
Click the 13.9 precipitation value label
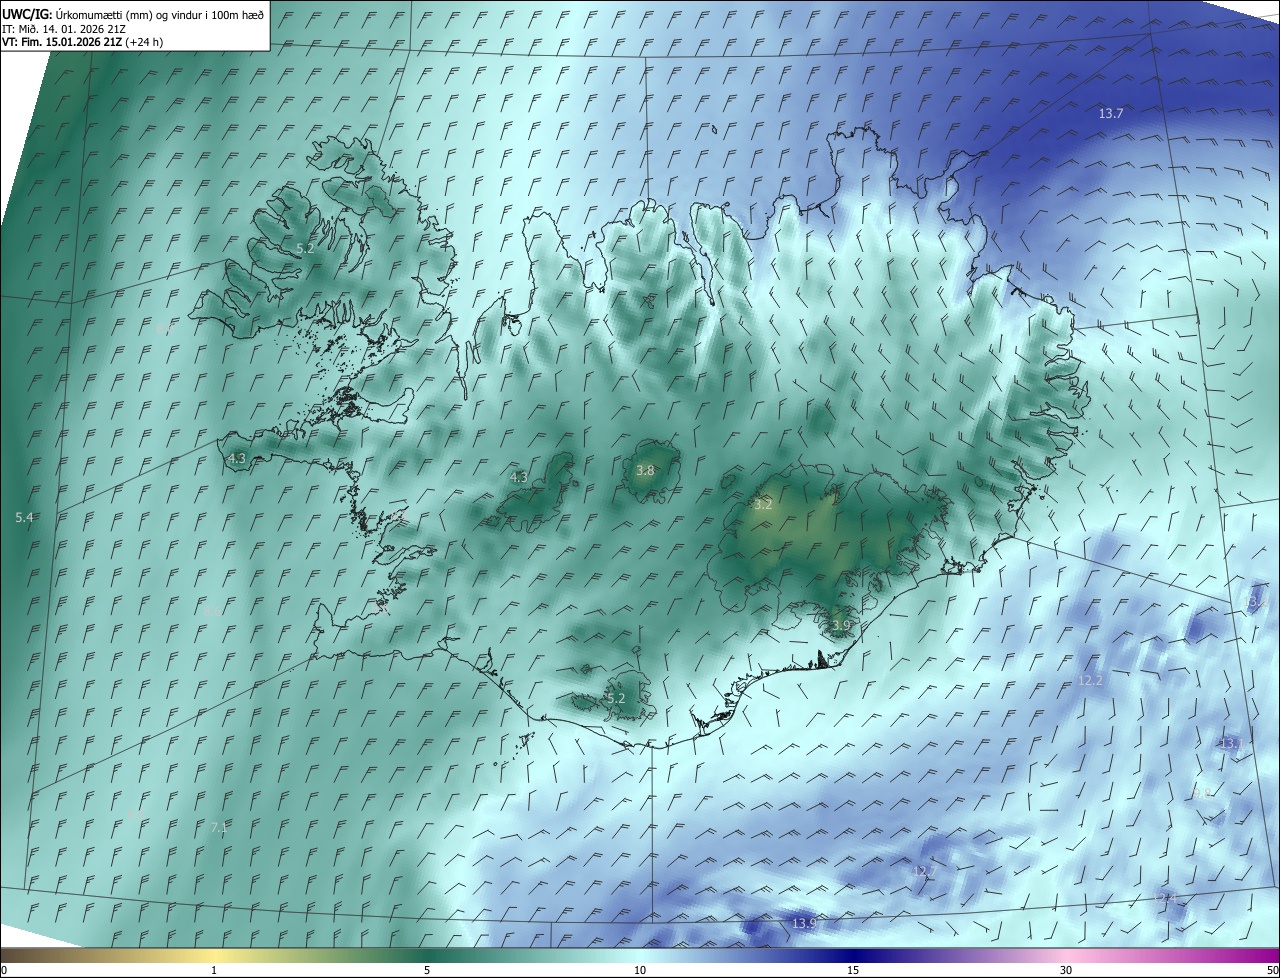click(804, 923)
